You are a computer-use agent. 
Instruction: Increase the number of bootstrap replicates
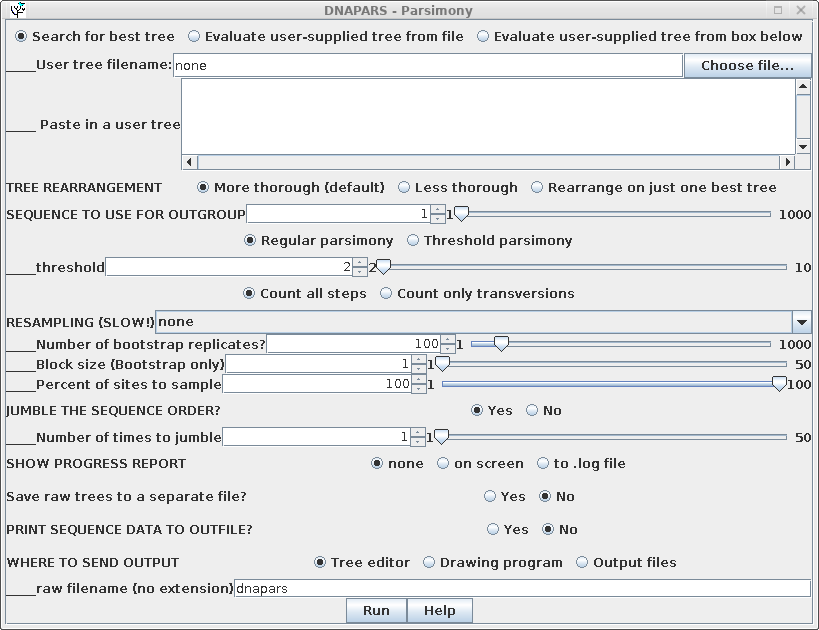point(448,339)
